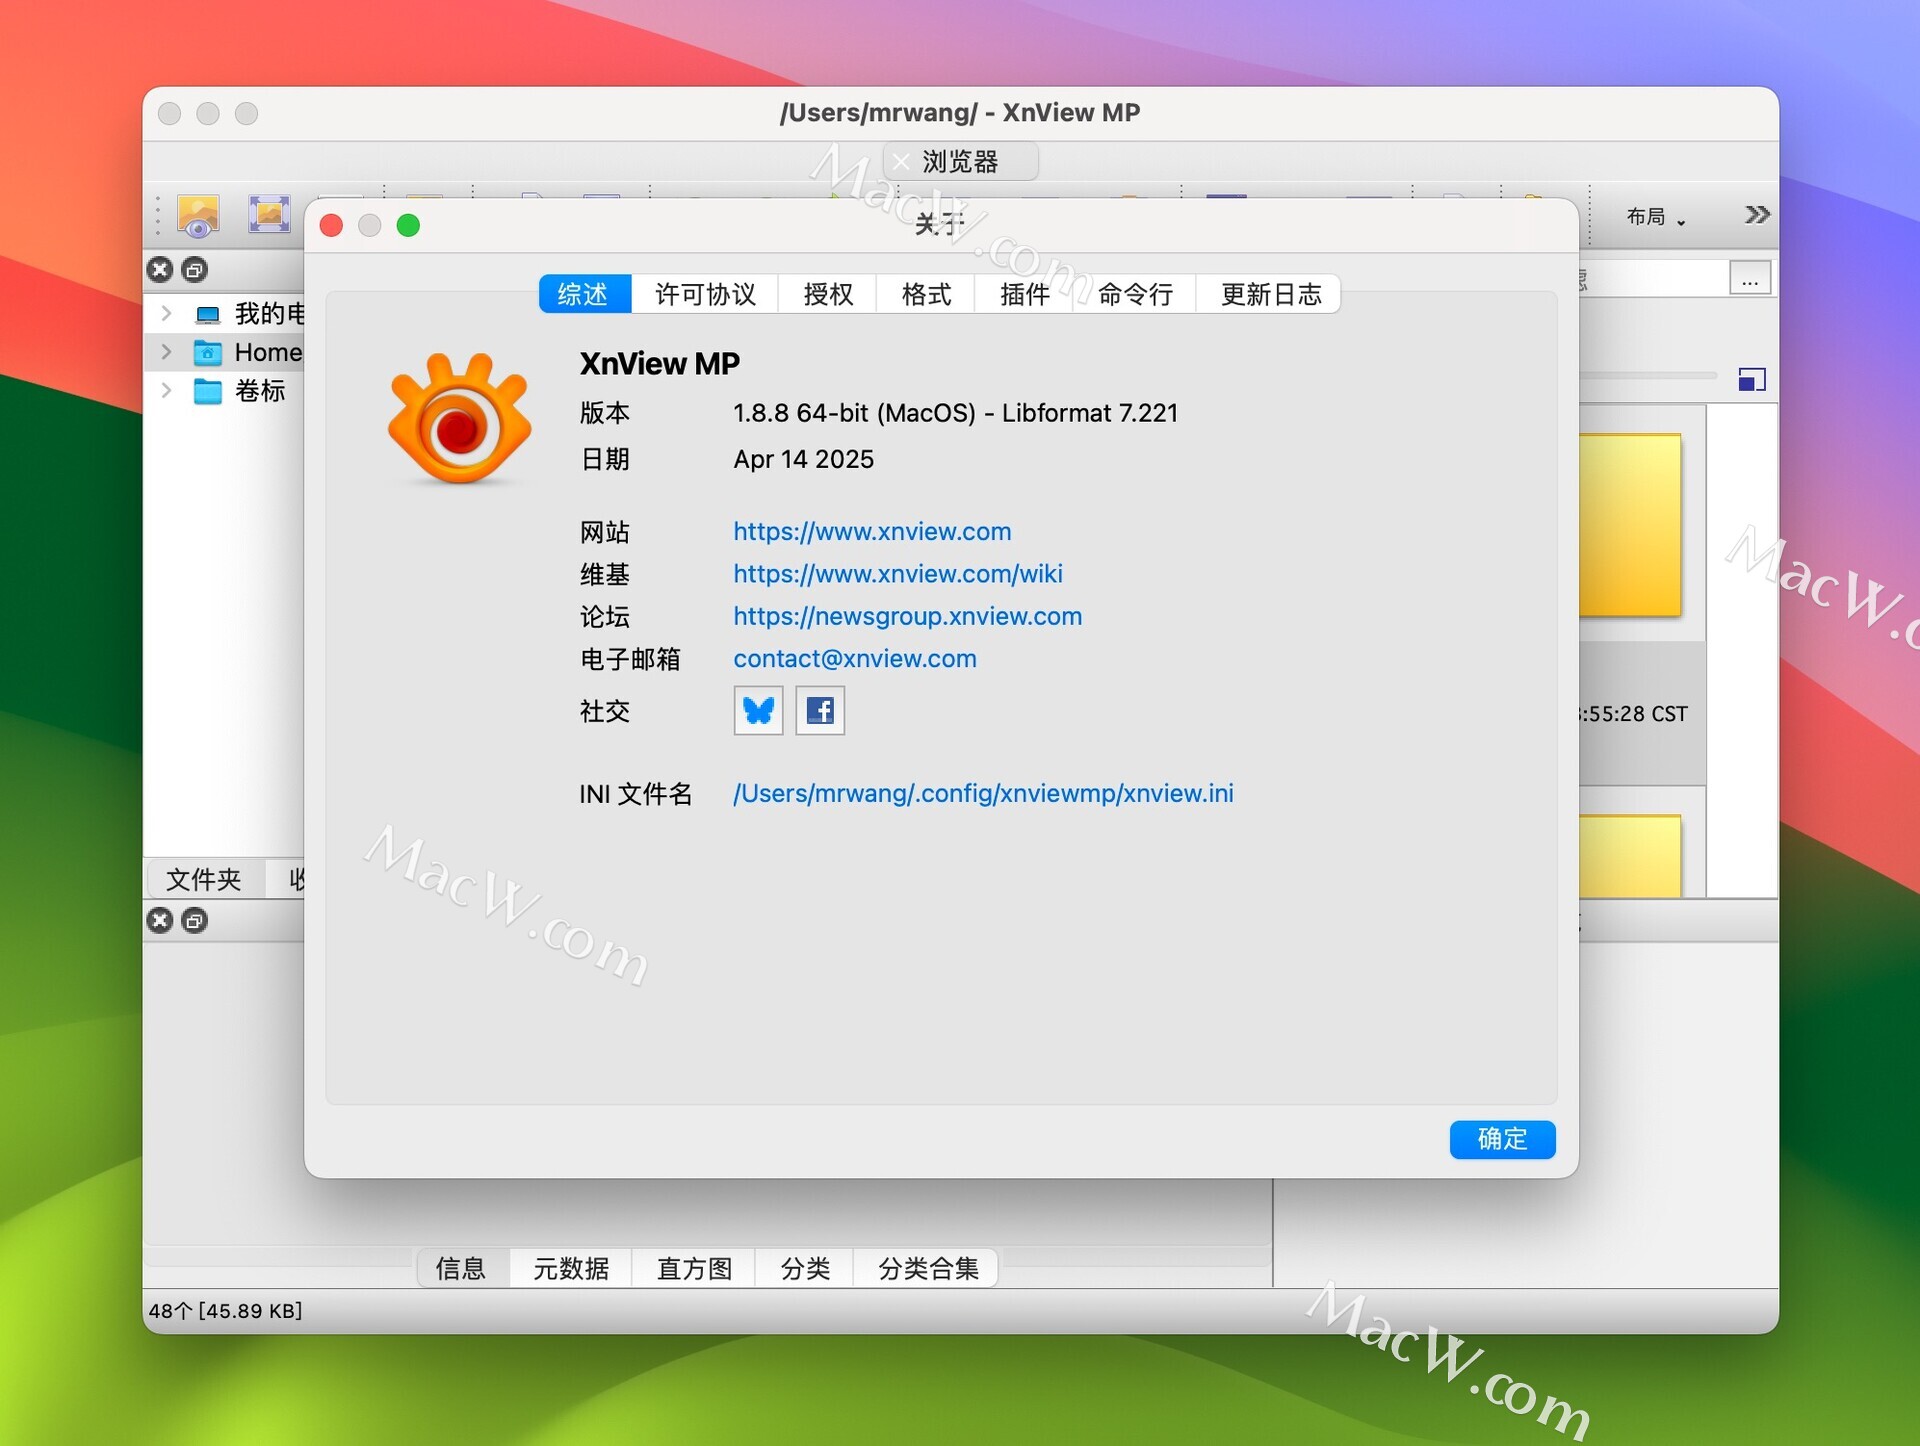Close the lower-left info panel with X icon
Viewport: 1920px width, 1446px height.
coord(160,920)
